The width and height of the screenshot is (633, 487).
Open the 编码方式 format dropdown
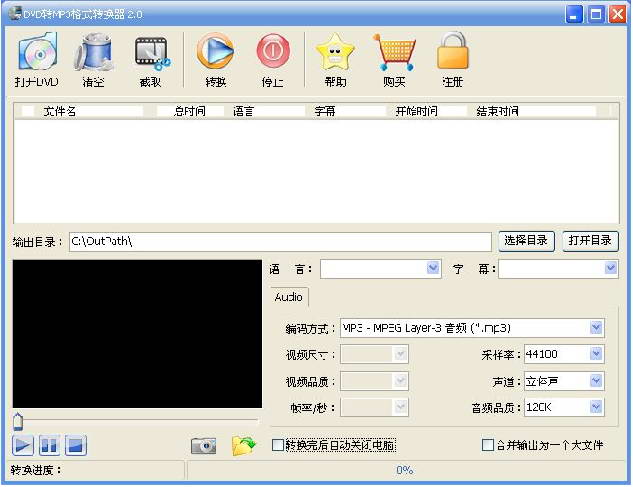click(596, 327)
